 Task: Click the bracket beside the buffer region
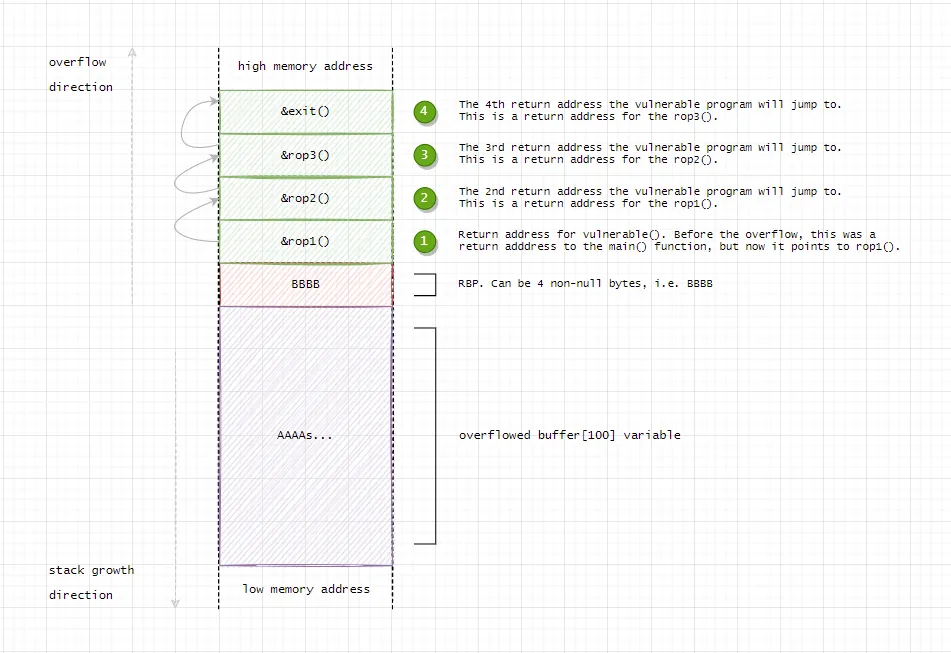428,435
